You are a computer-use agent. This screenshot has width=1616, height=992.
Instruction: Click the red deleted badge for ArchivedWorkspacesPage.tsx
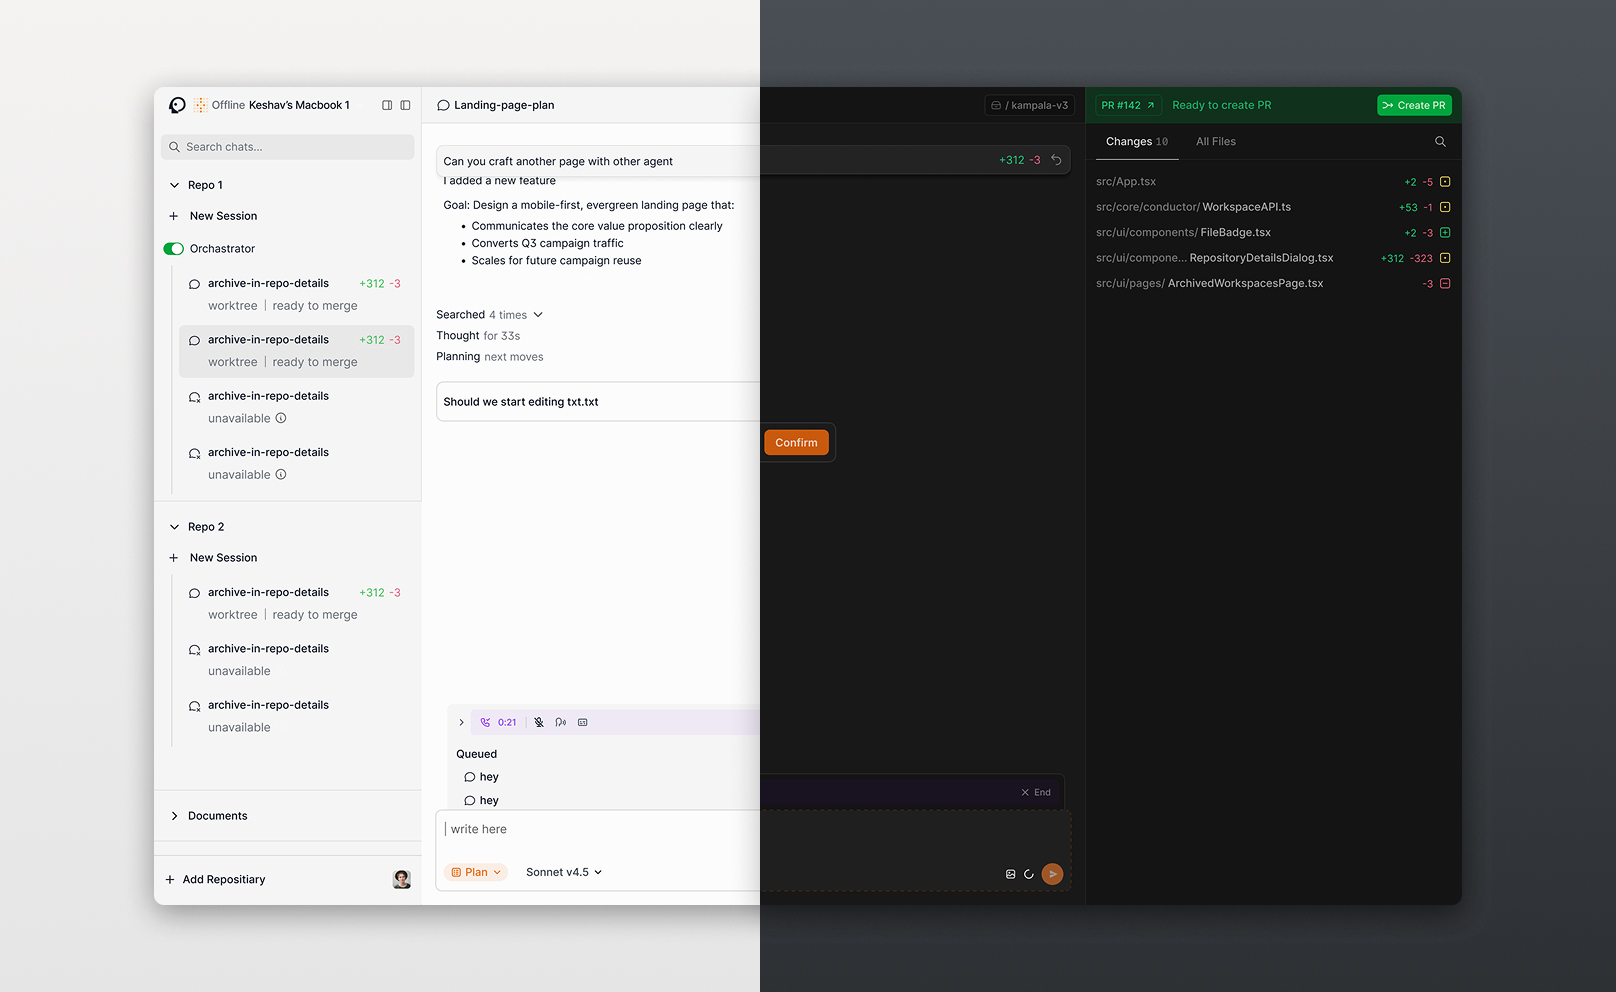[1445, 284]
